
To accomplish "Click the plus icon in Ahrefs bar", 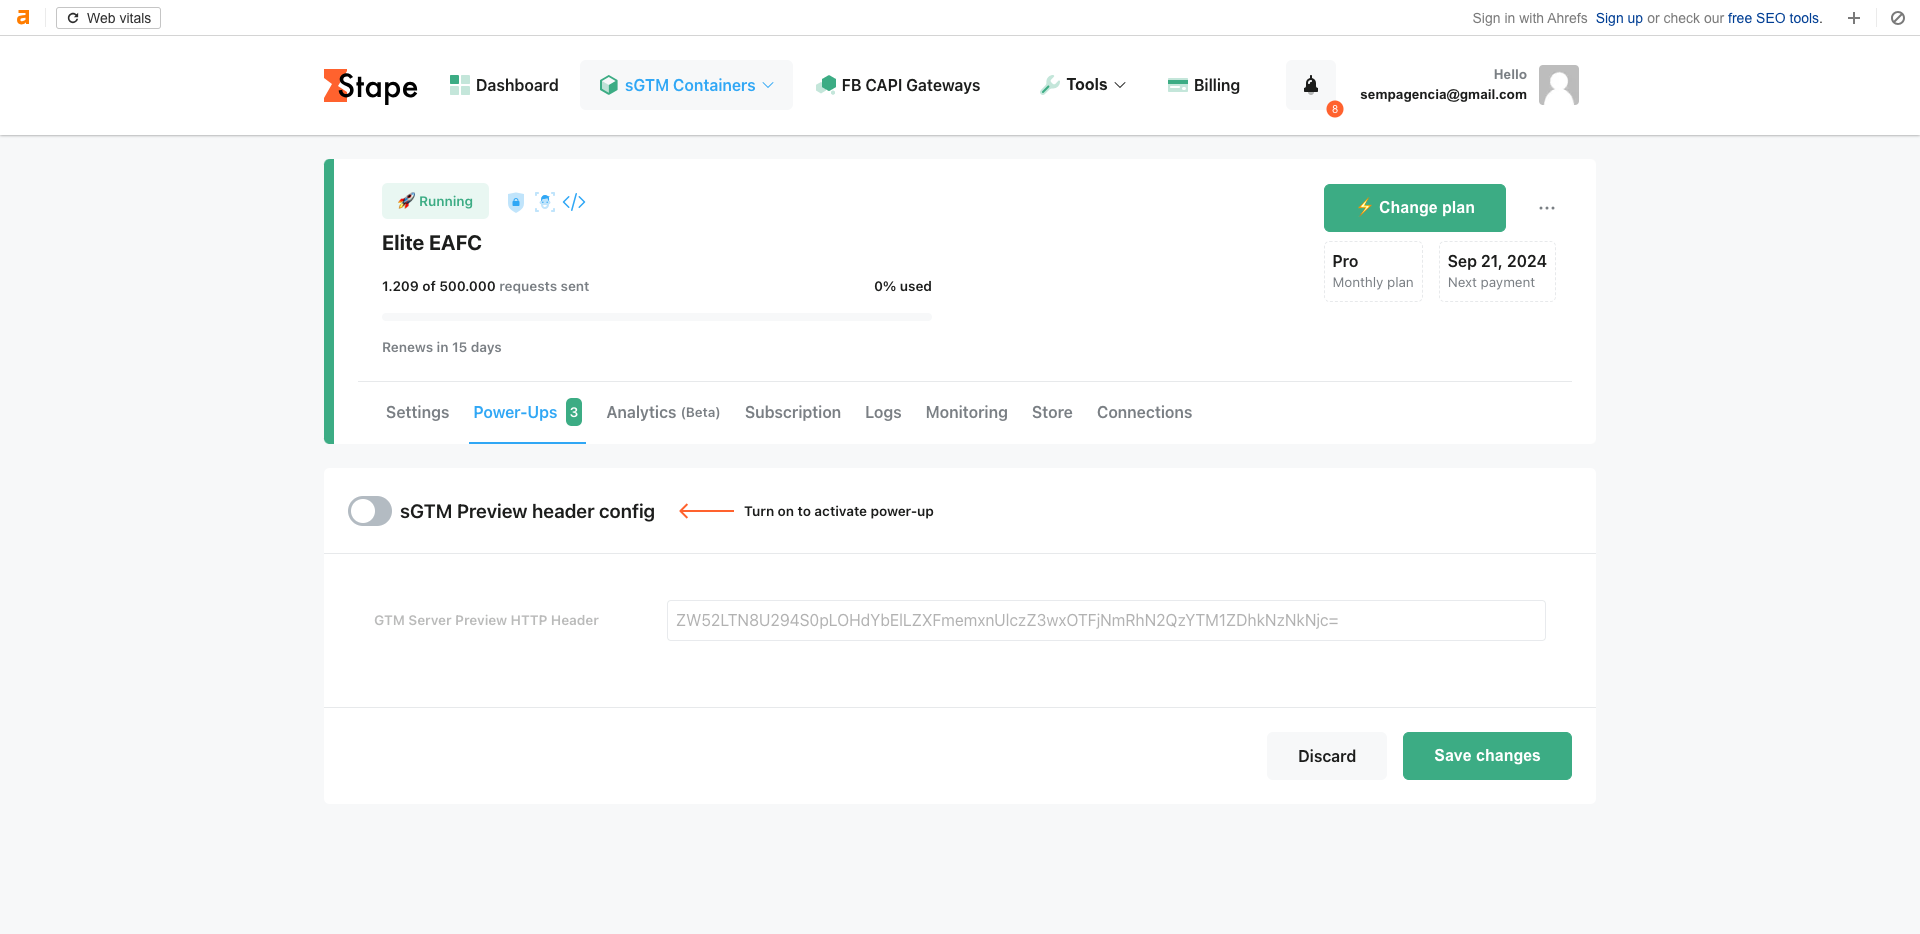I will 1853,18.
